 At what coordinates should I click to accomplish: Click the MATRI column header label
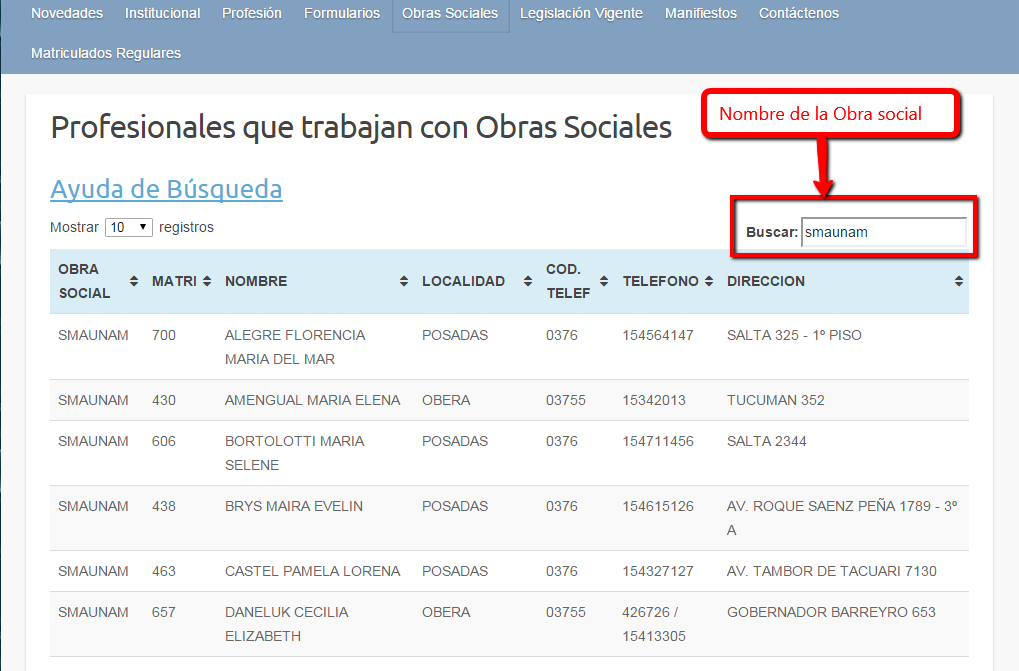pos(174,281)
